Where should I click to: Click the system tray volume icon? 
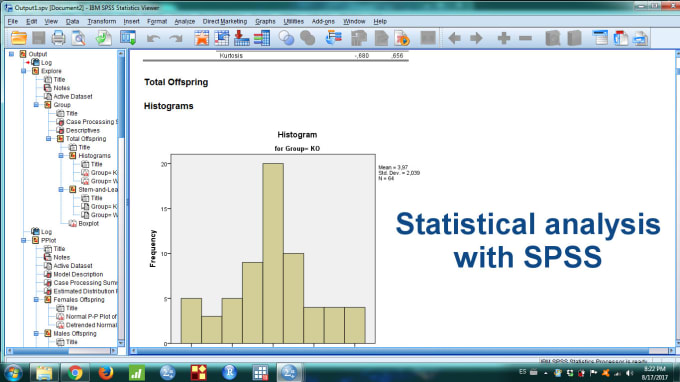click(629, 373)
